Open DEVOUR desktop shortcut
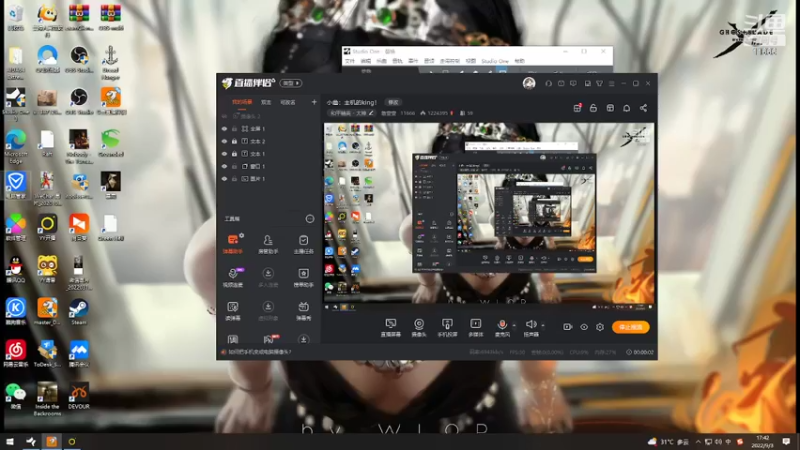 79,396
